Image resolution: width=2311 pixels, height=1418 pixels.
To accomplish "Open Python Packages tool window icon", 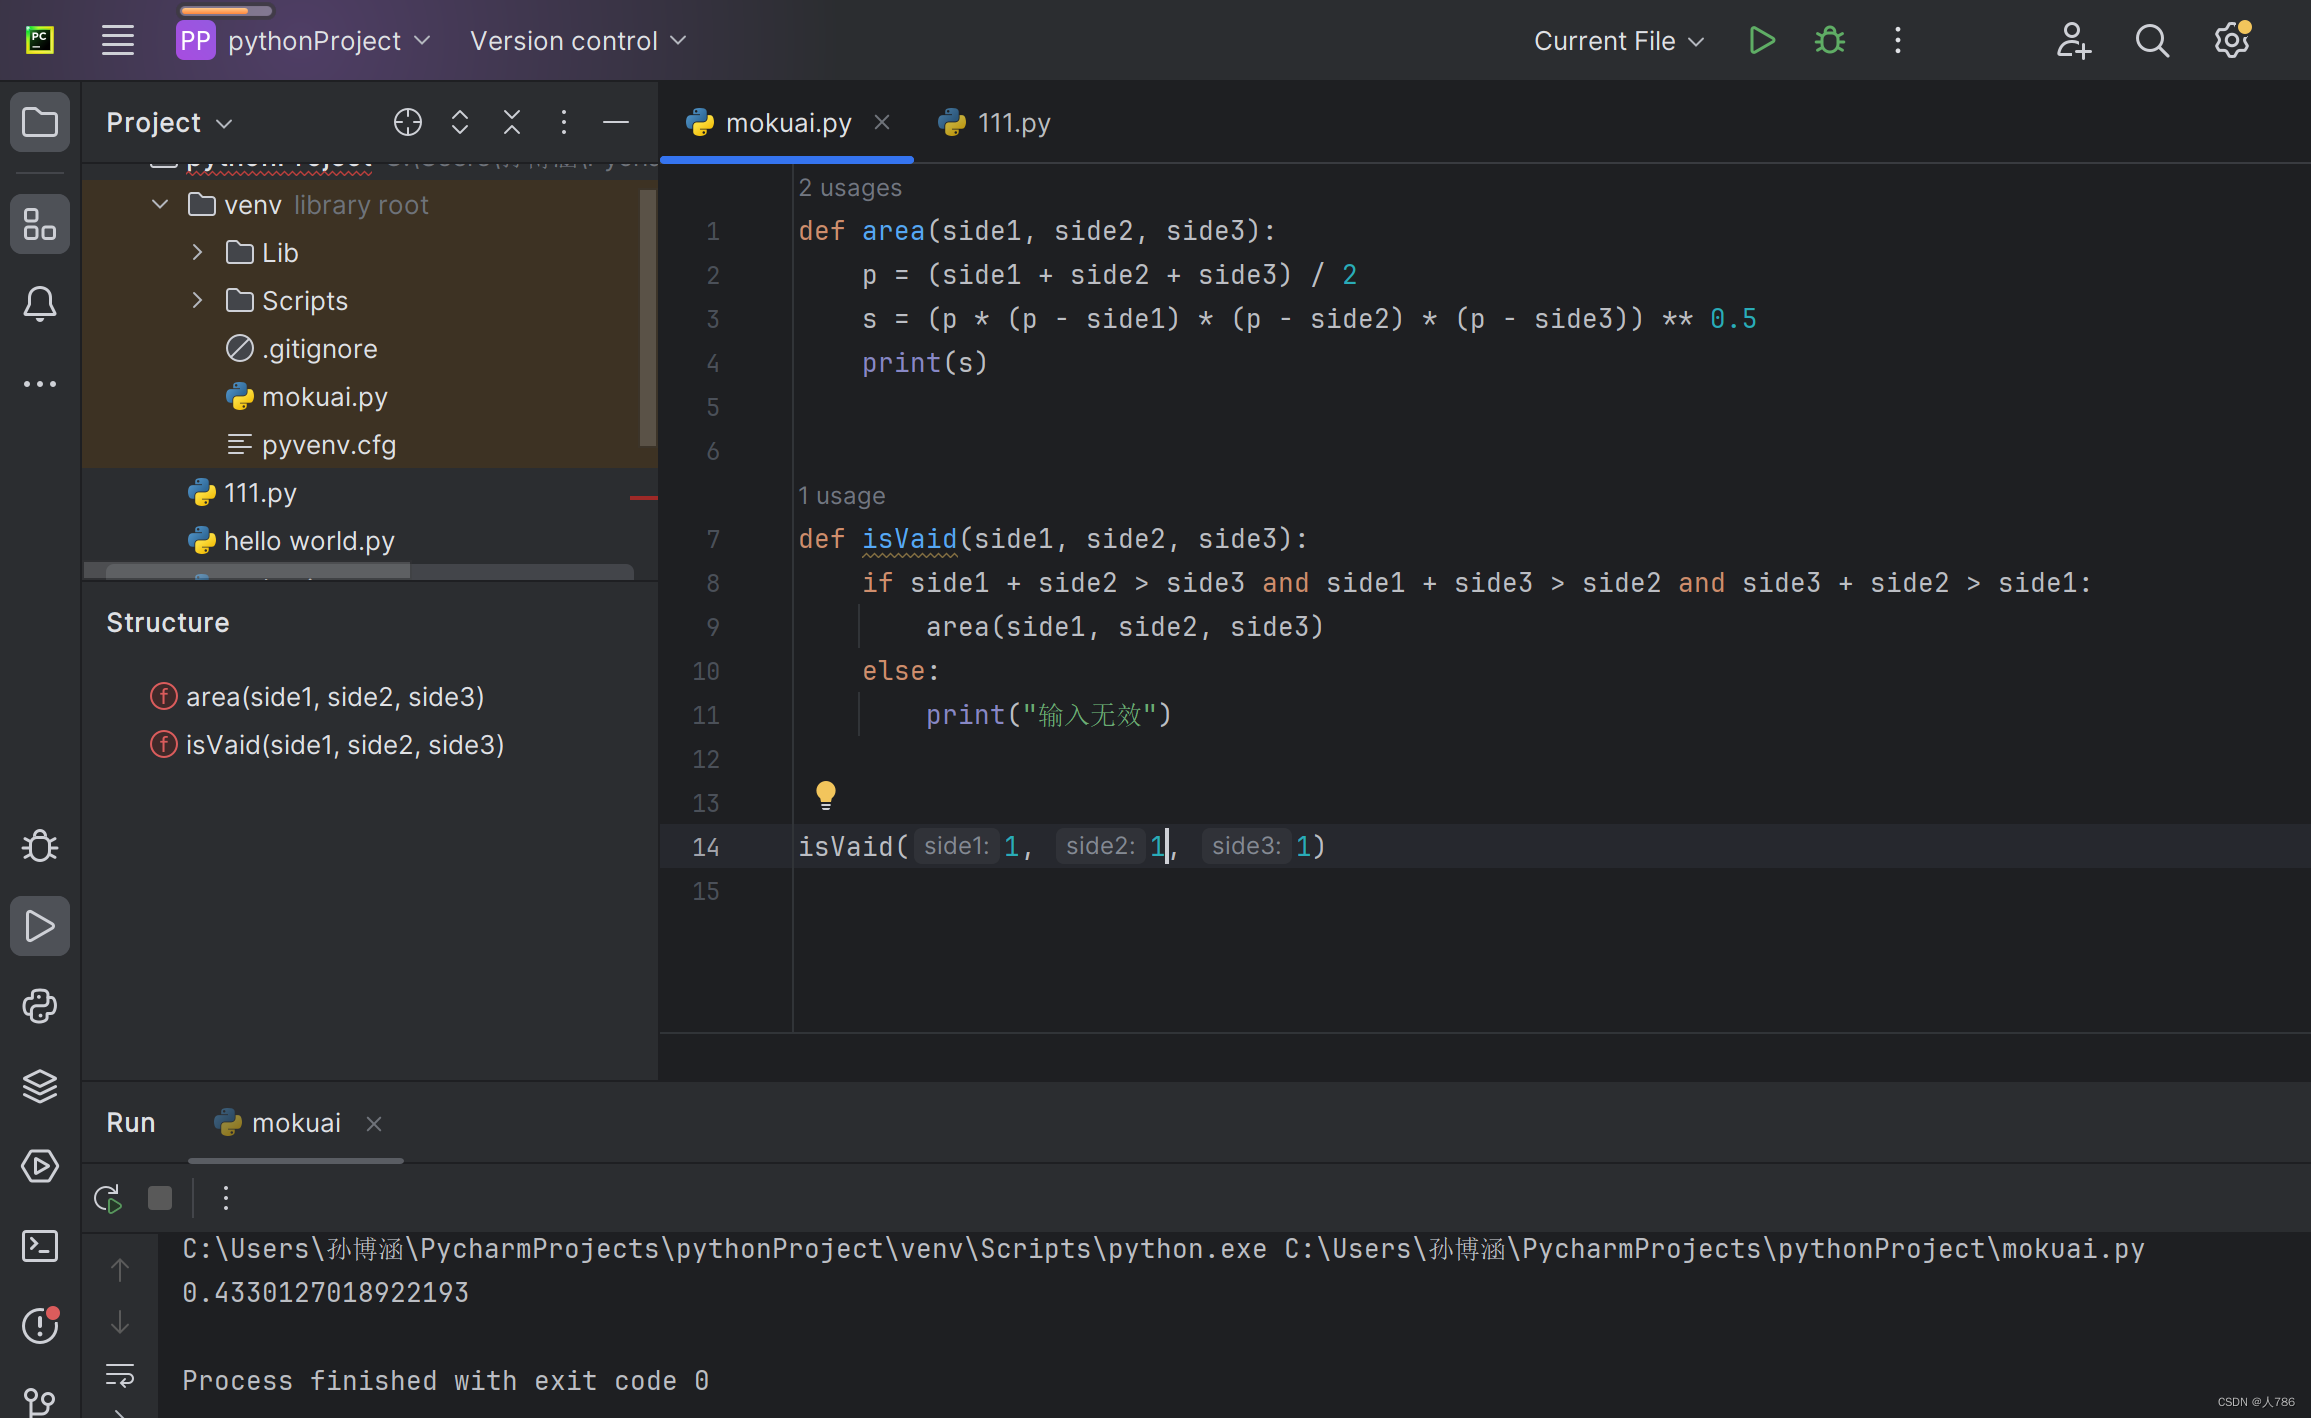I will pyautogui.click(x=40, y=1085).
